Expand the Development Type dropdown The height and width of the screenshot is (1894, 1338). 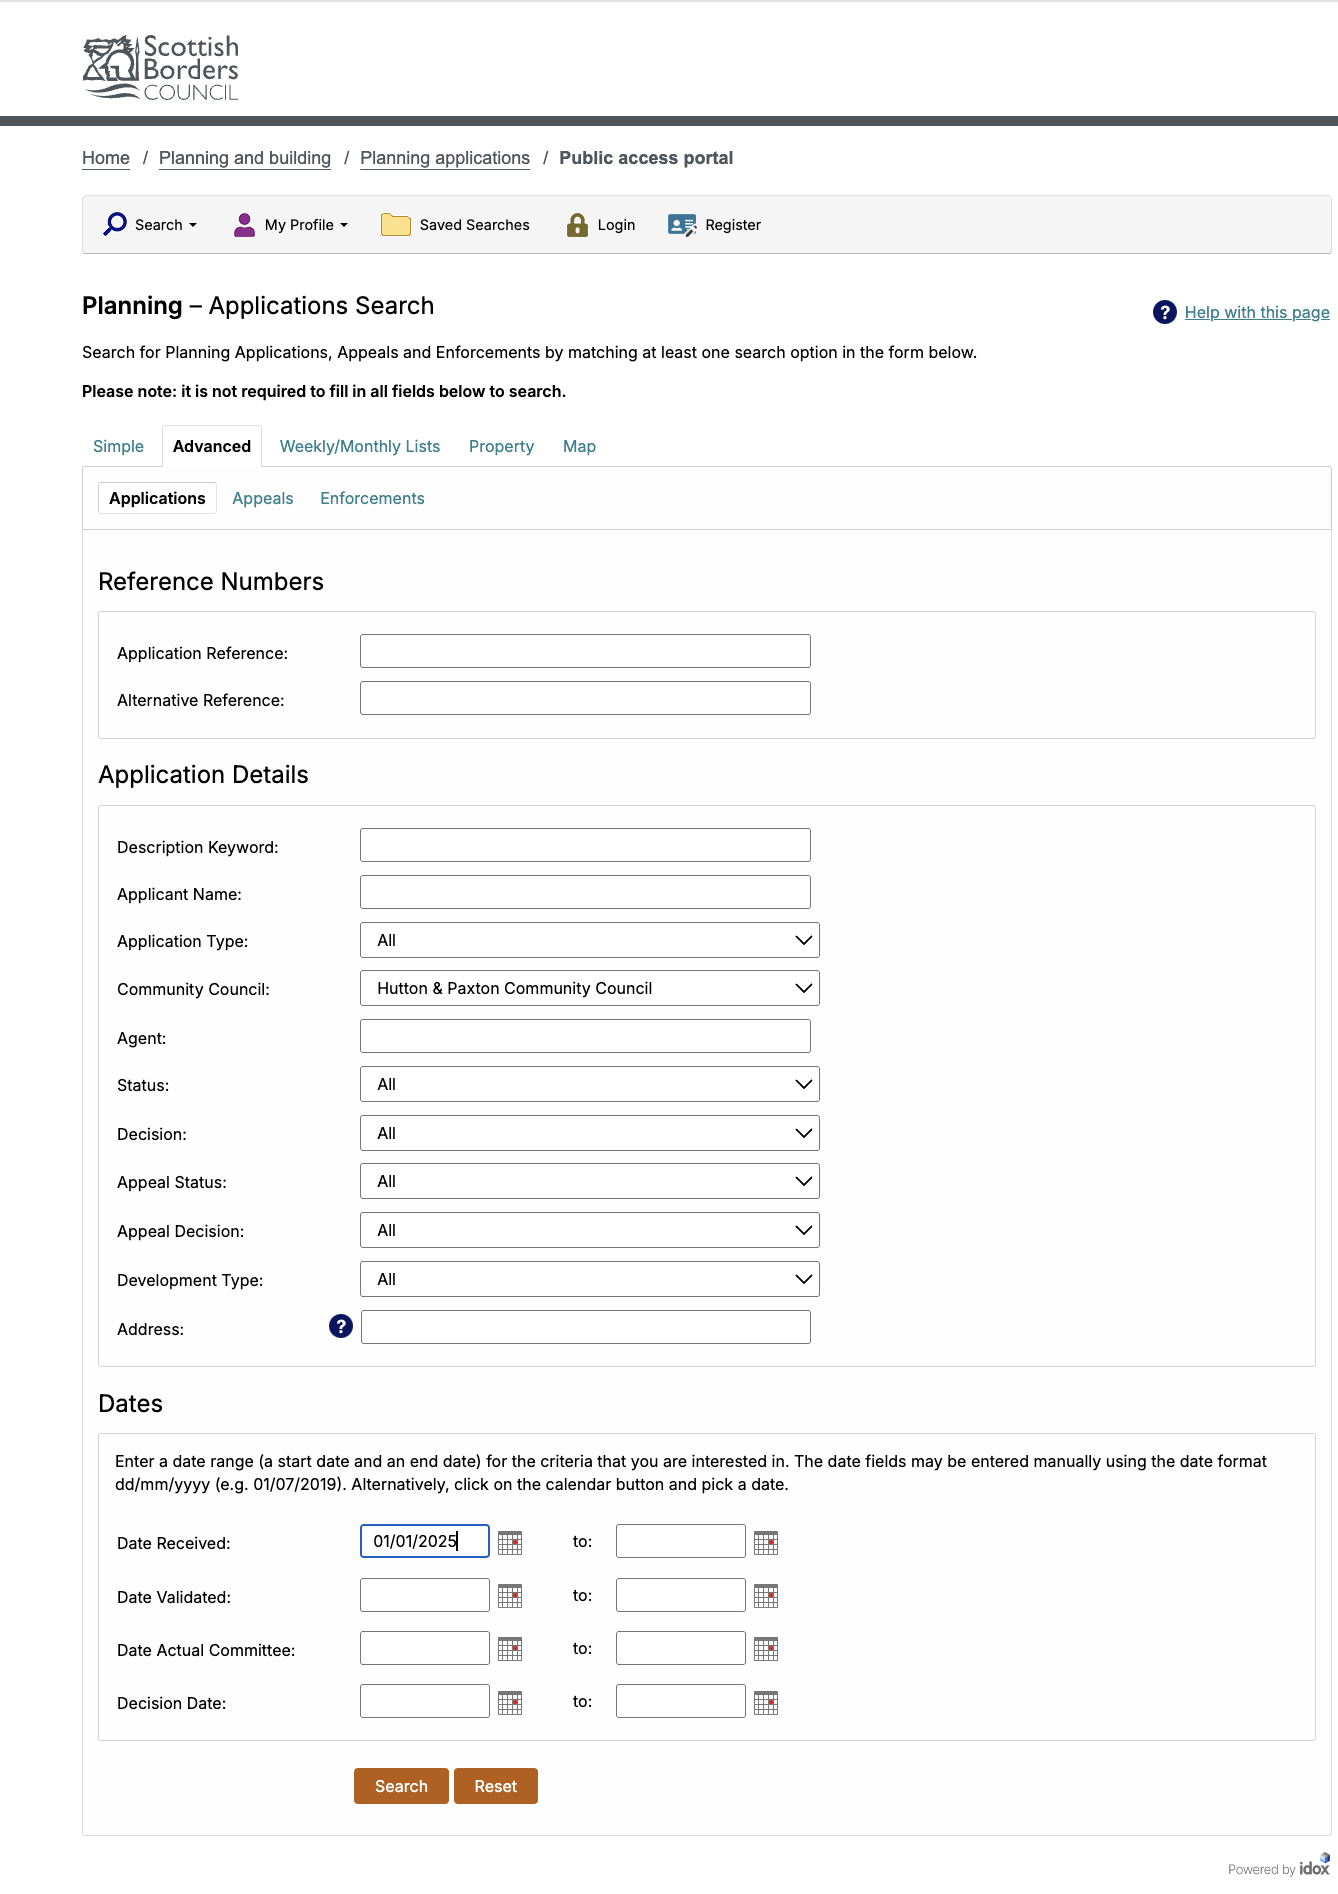pyautogui.click(x=589, y=1279)
